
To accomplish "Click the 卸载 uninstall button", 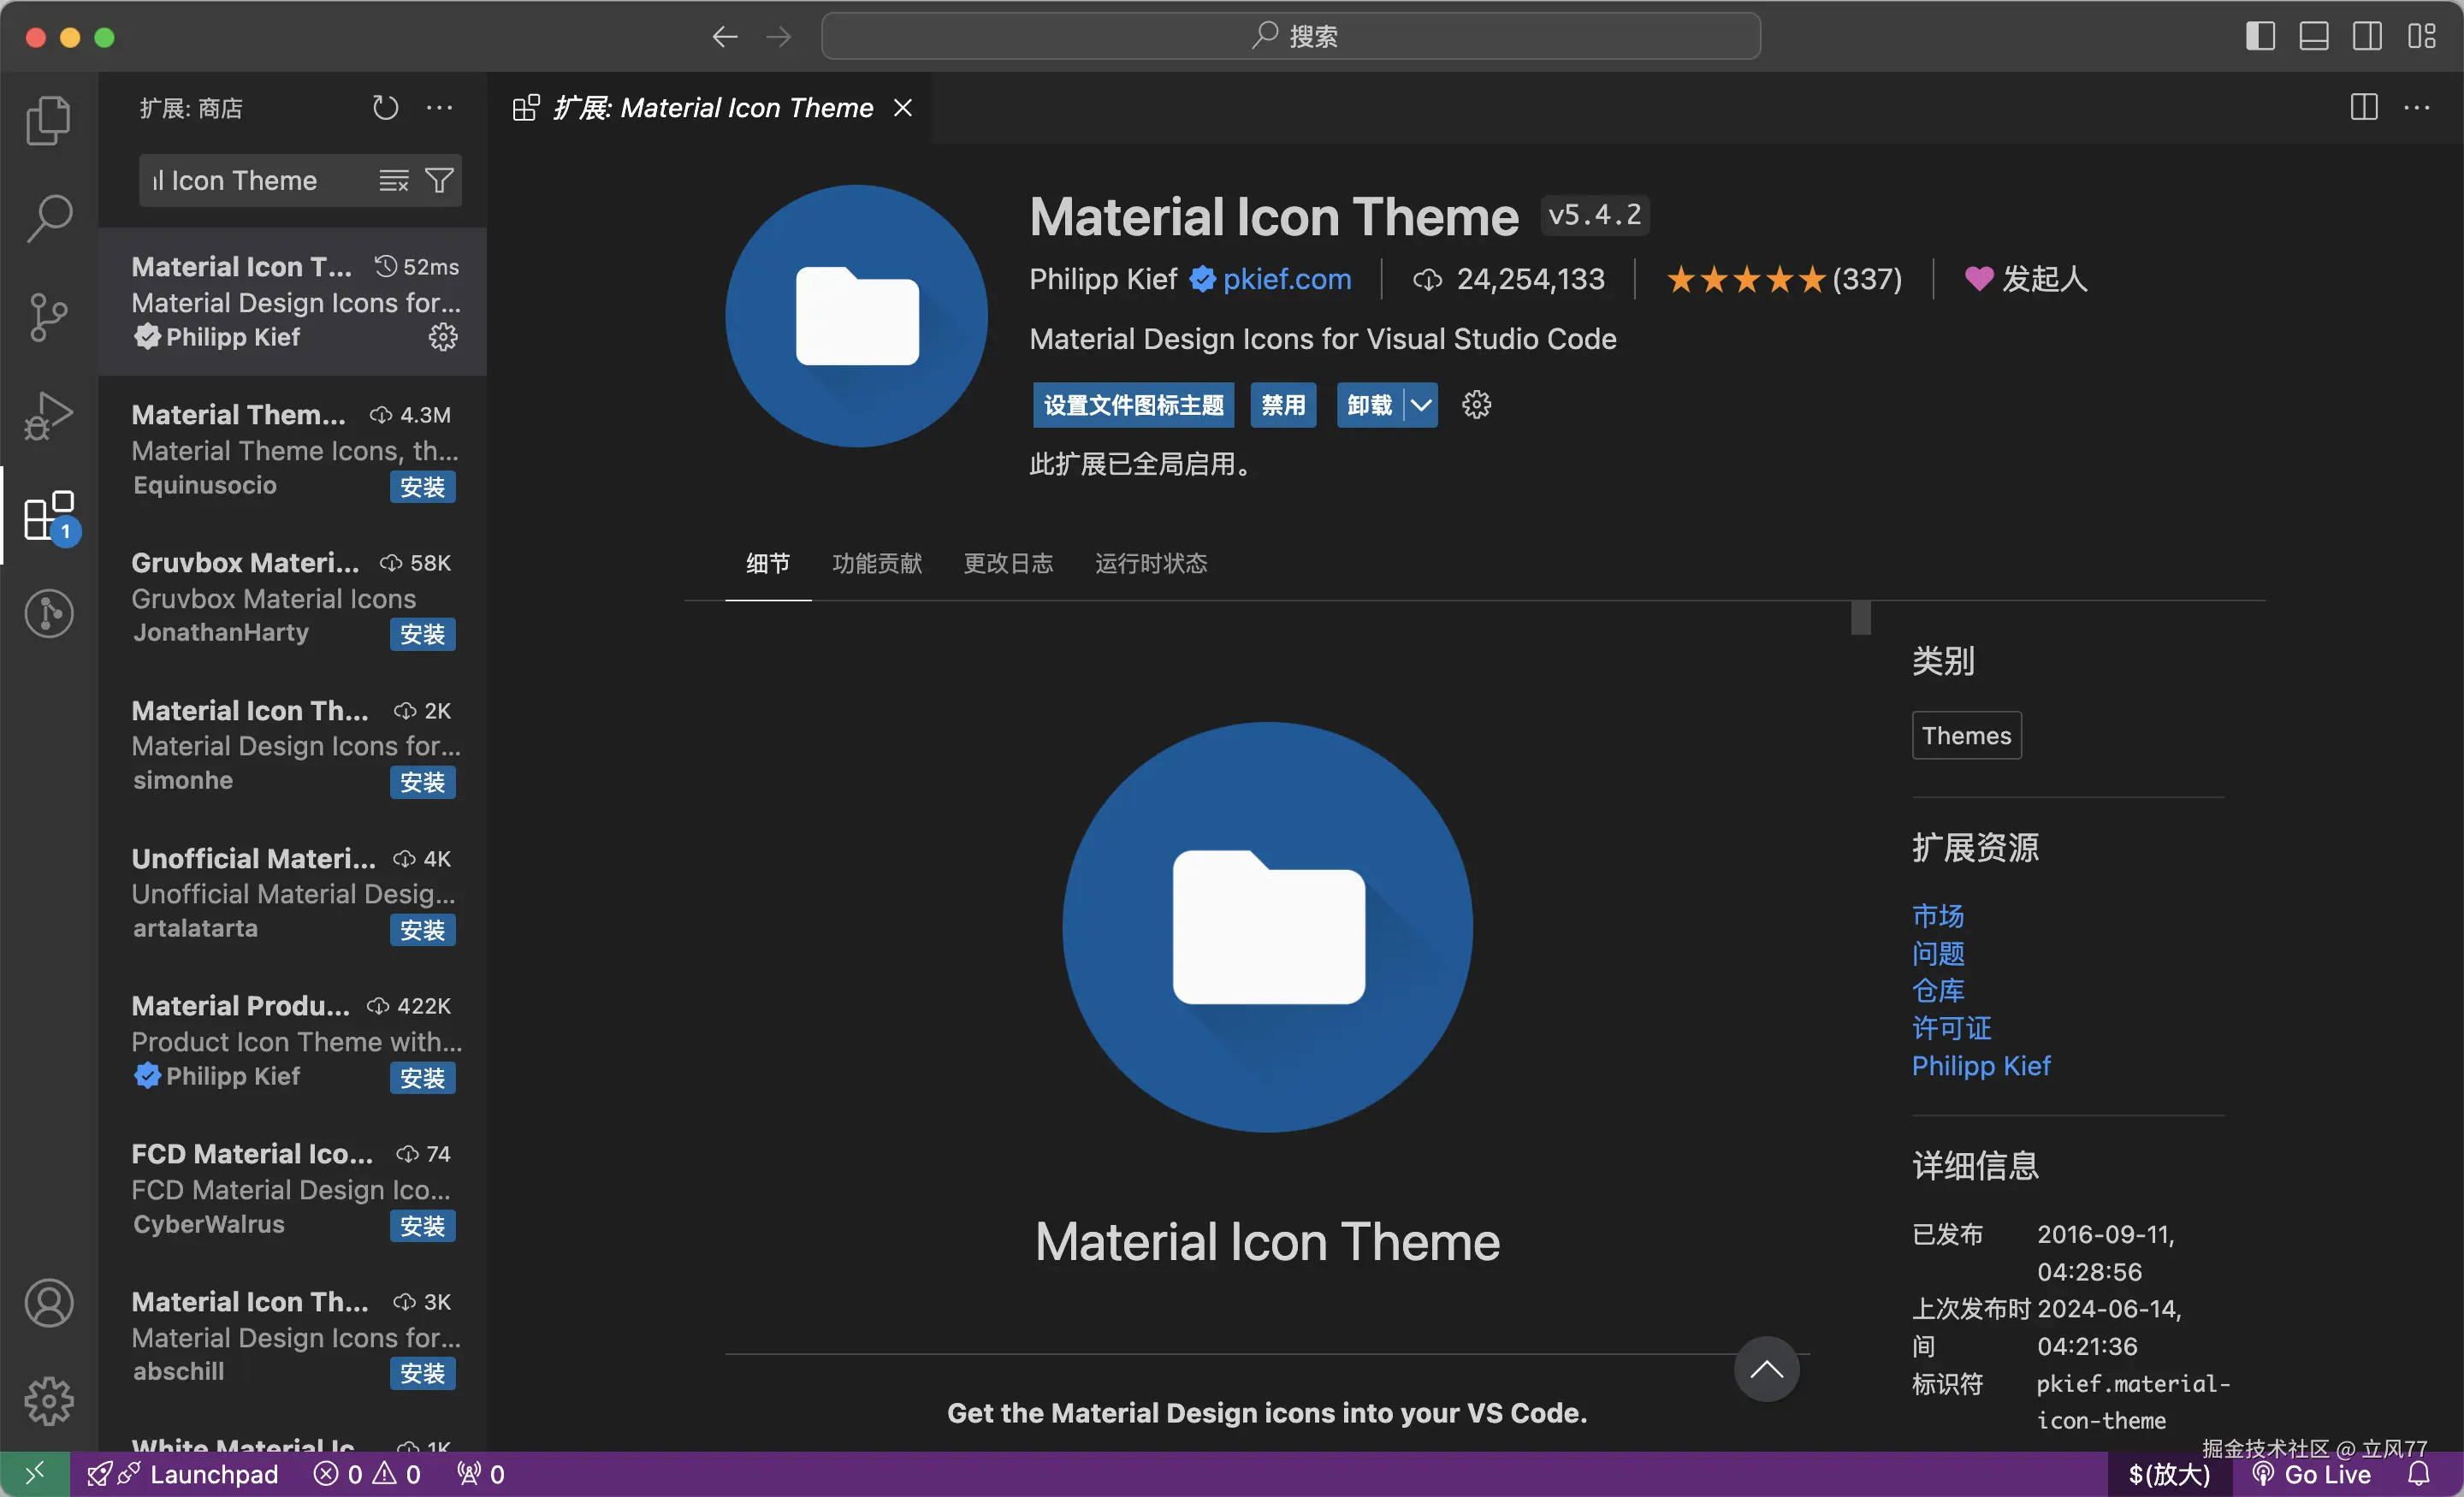I will (1370, 405).
